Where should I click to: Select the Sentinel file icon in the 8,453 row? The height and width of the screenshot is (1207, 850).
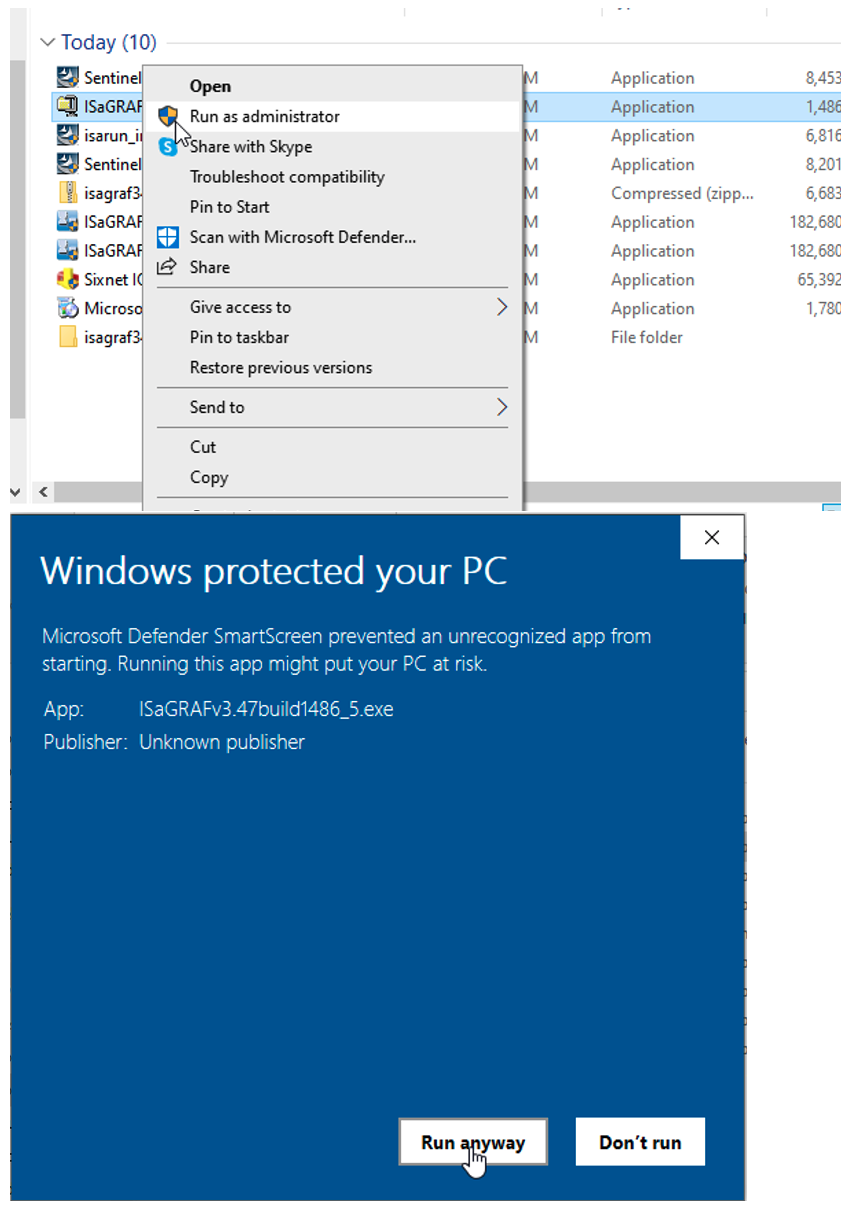(68, 77)
